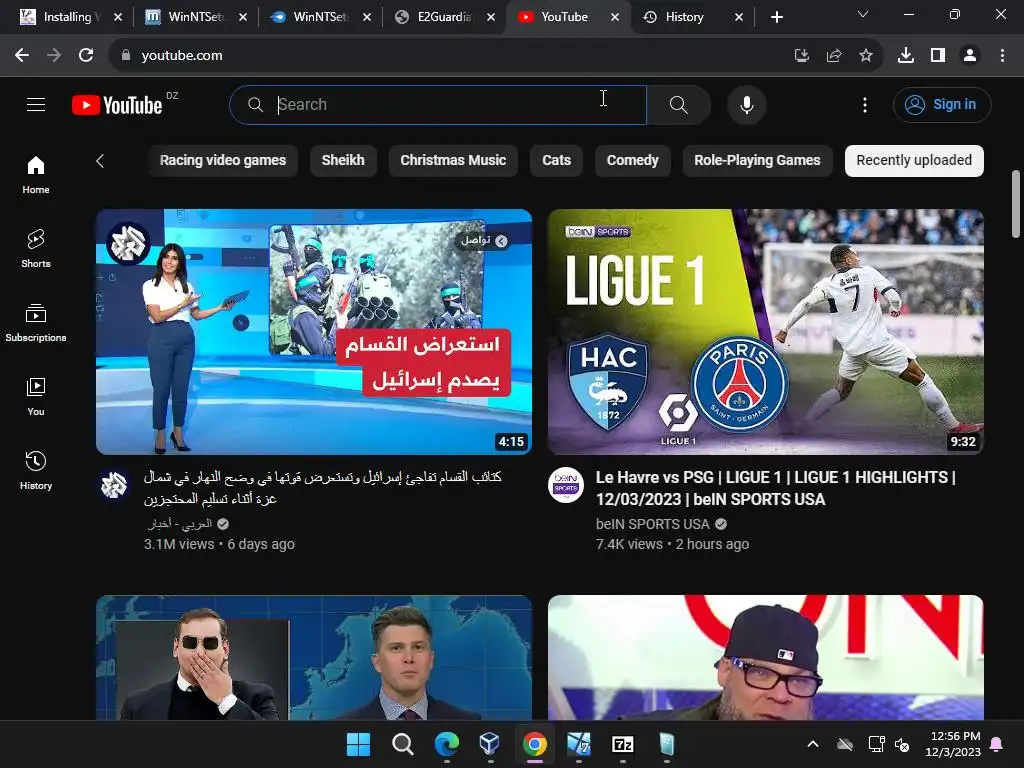The image size is (1024, 768).
Task: Open the Arabic news video thumbnail
Action: coord(314,332)
